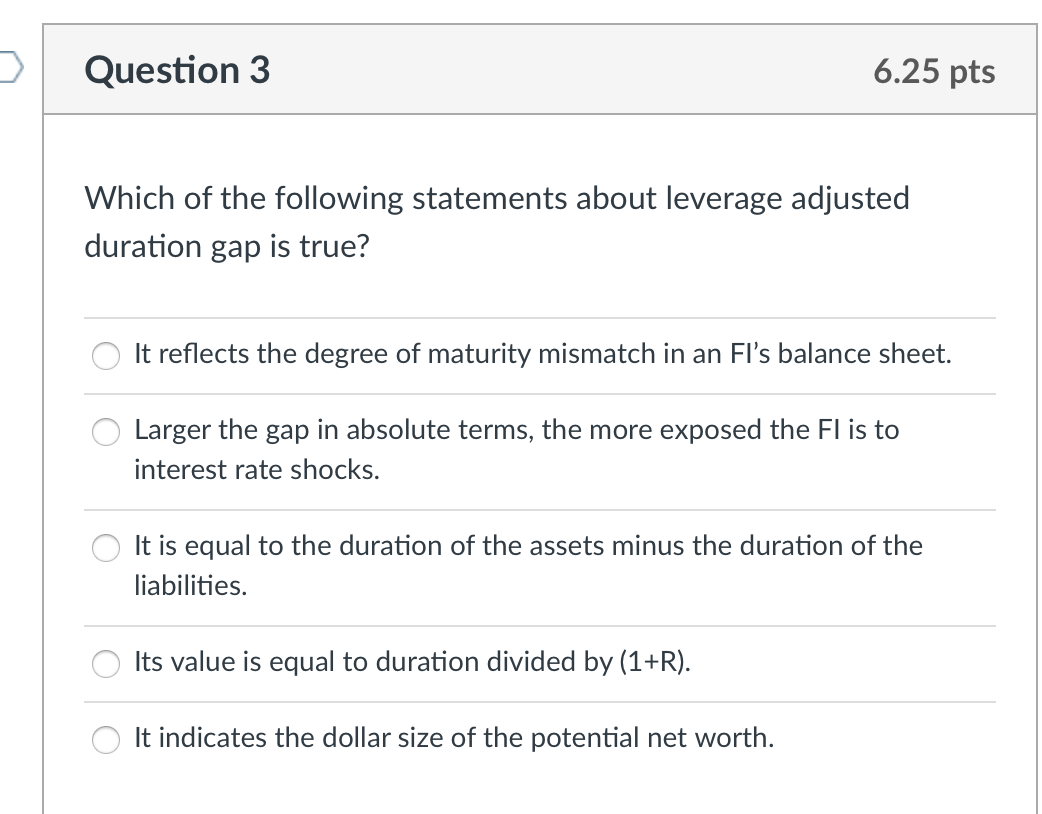The height and width of the screenshot is (814, 1042).
Task: Choose the answer about duration of assets minus liabilities
Action: (106, 548)
